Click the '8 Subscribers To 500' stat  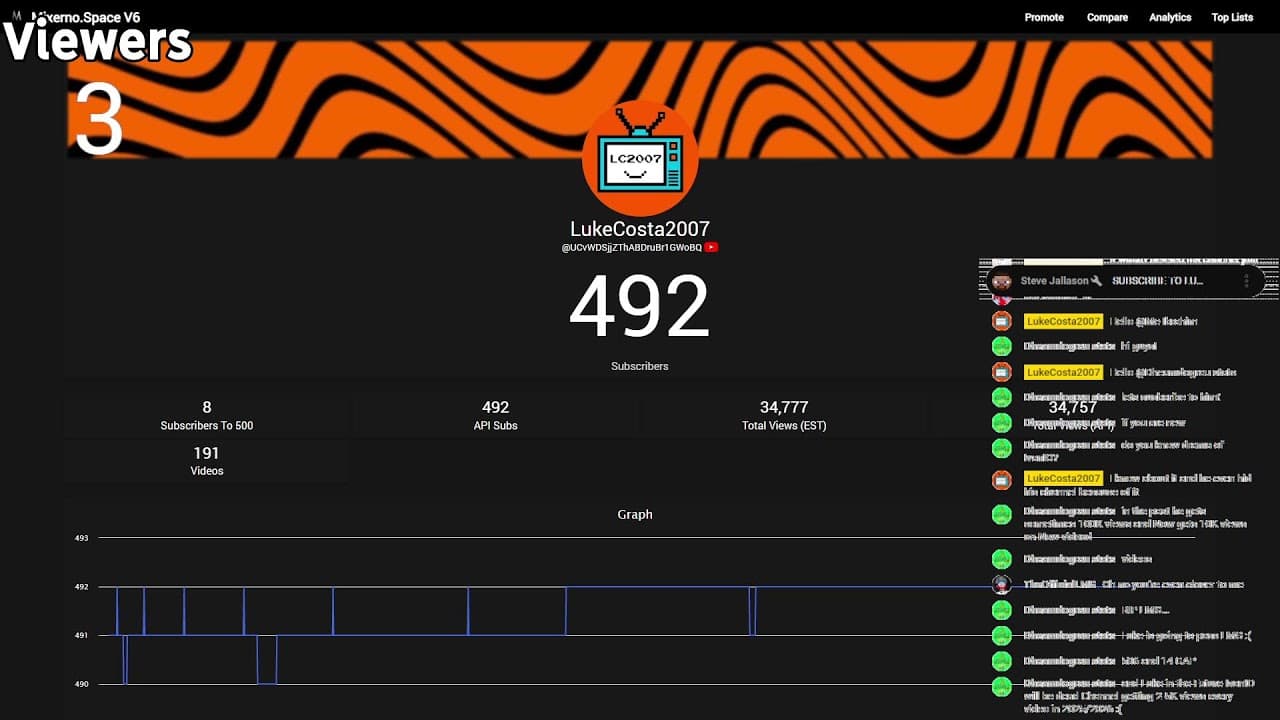coord(207,415)
